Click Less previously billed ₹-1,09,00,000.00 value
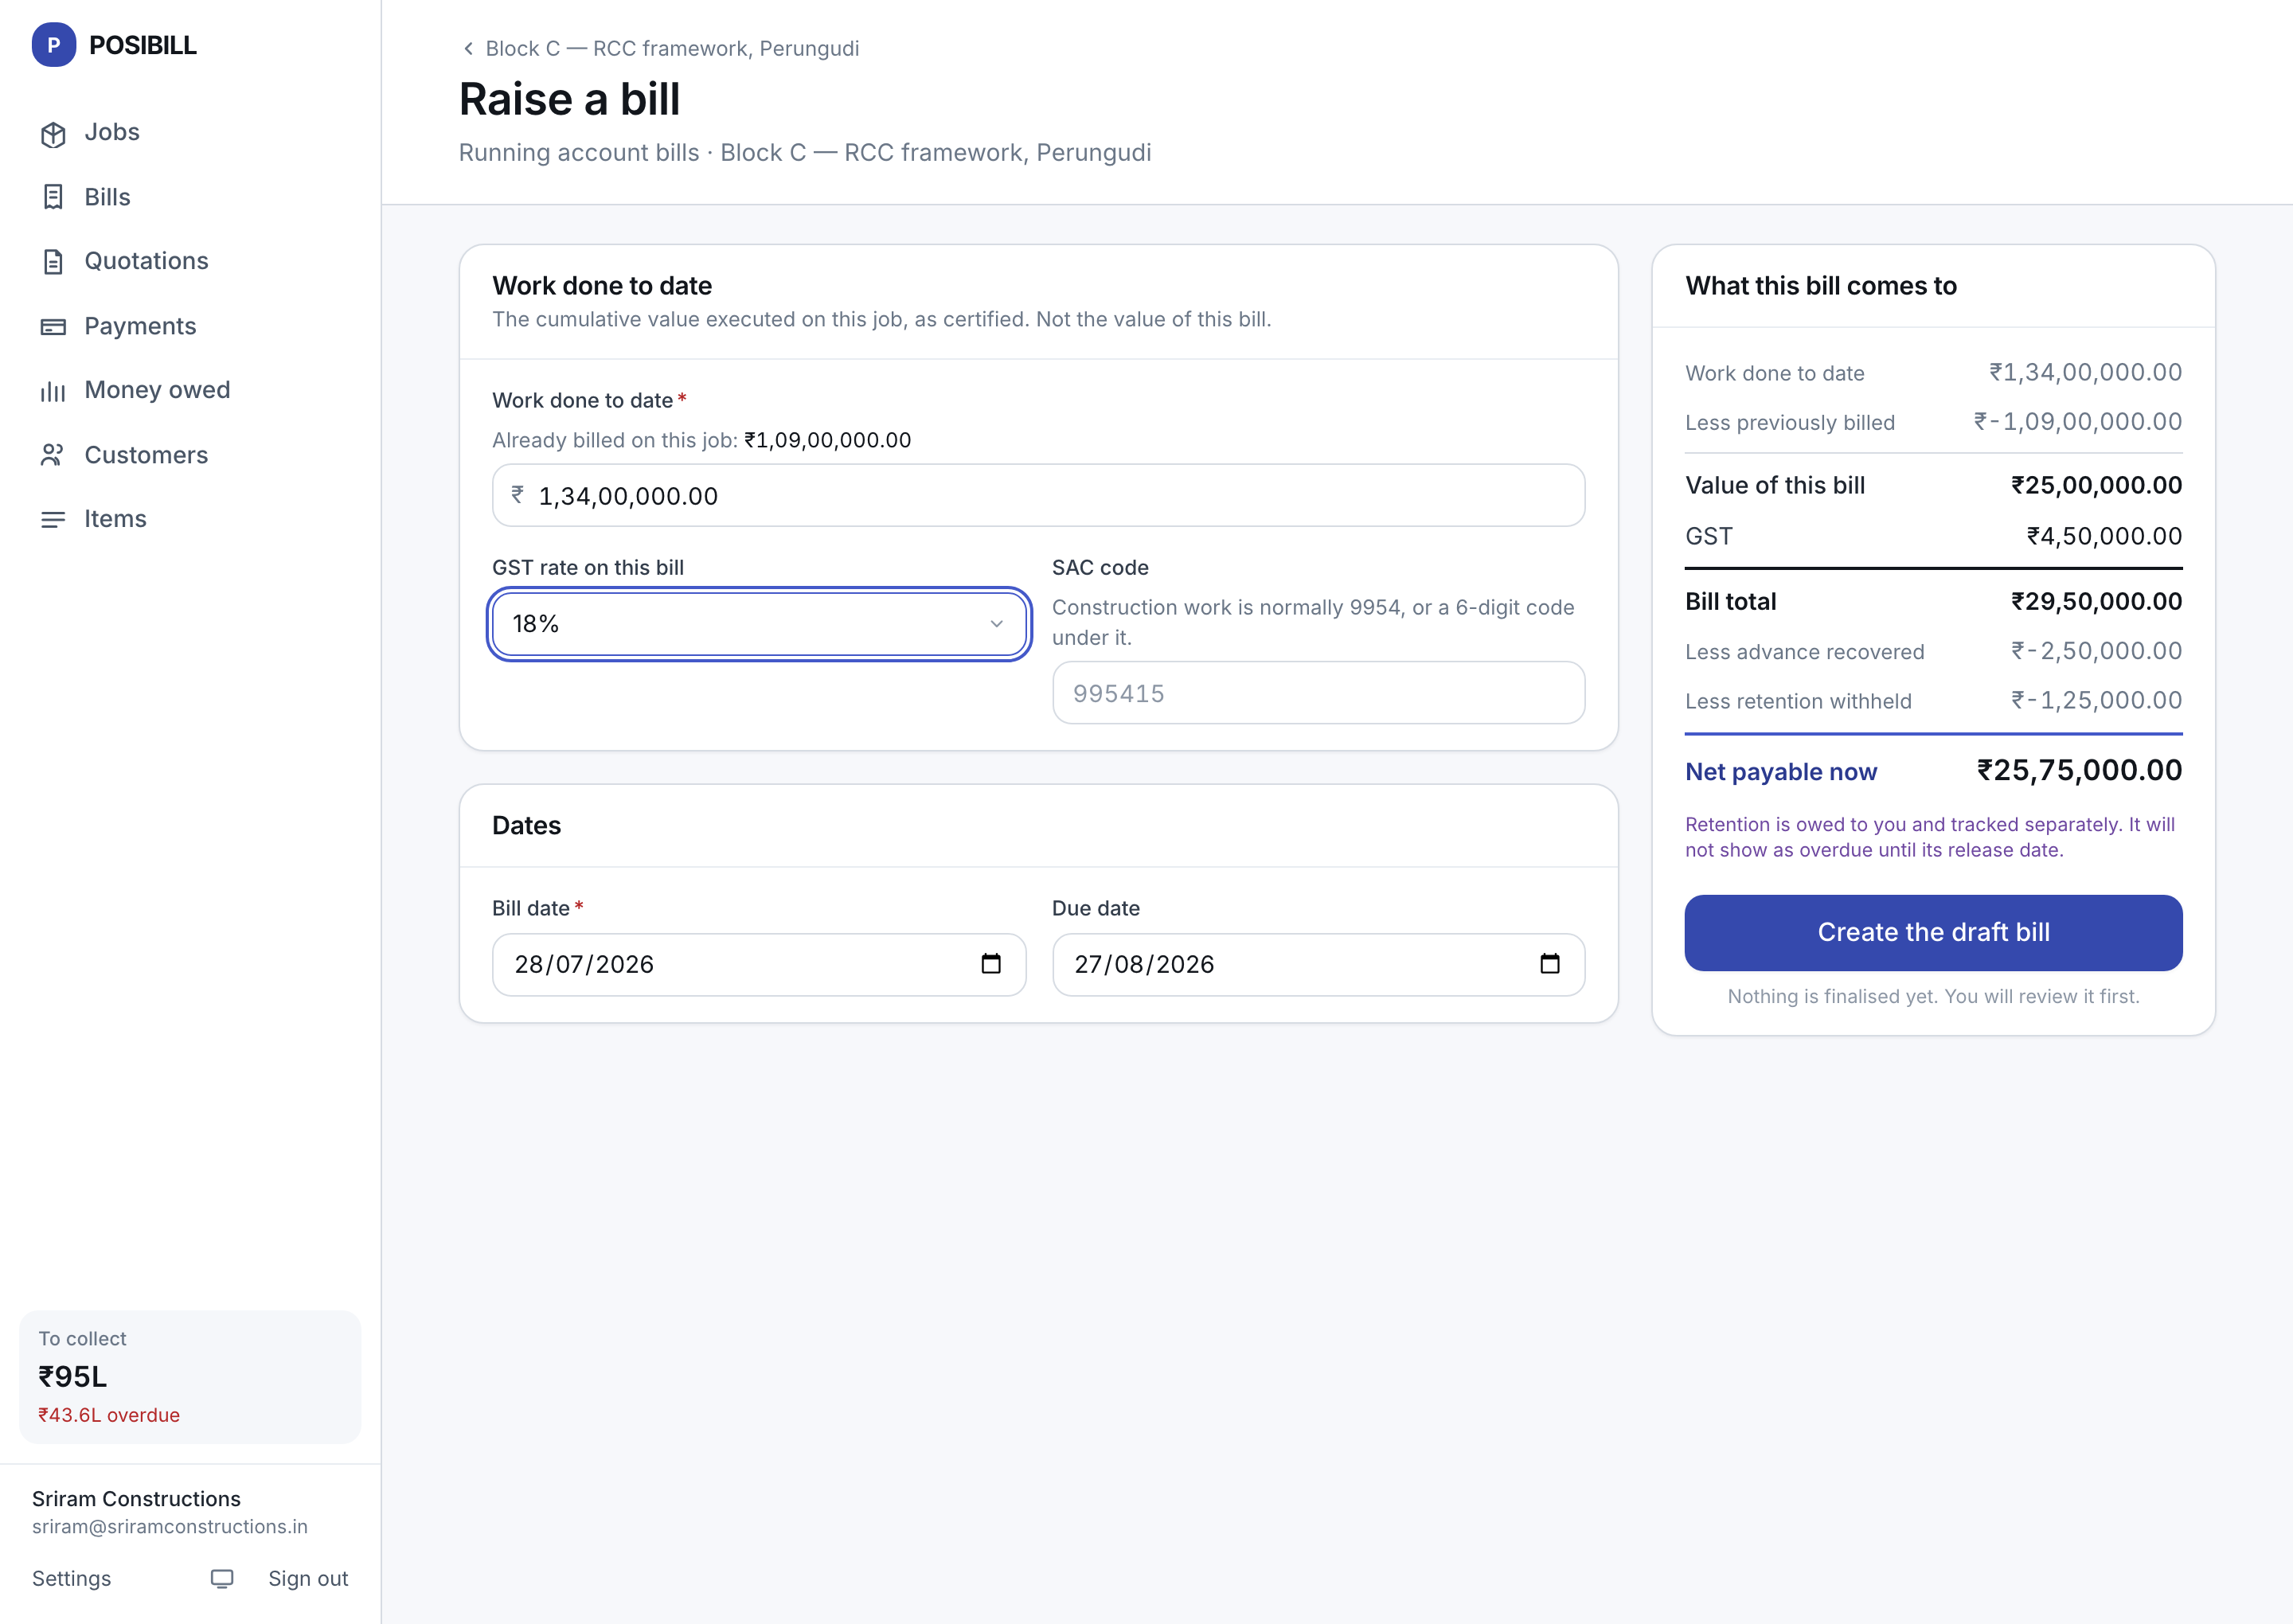 click(x=2077, y=421)
